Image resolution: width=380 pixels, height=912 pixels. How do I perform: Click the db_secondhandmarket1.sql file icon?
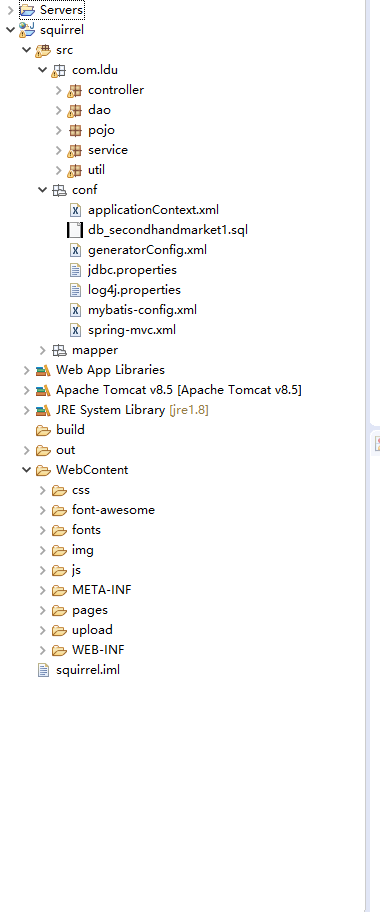pyautogui.click(x=75, y=230)
